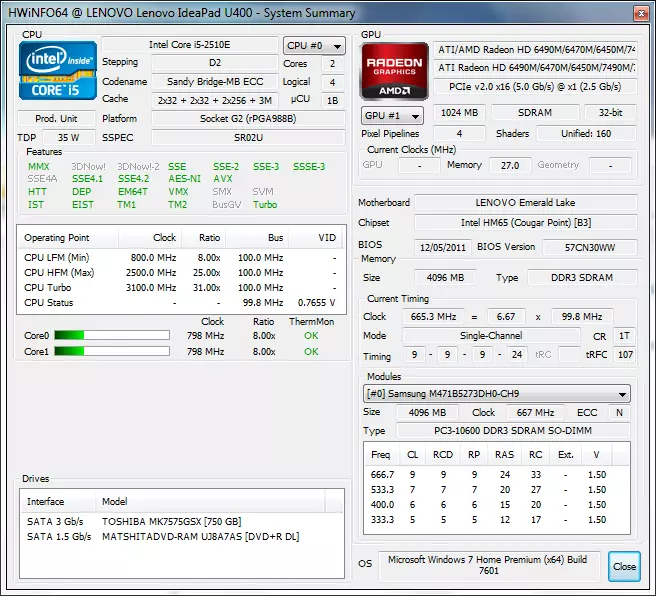Close the System Summary window with X
Image resolution: width=656 pixels, height=596 pixels.
[641, 13]
